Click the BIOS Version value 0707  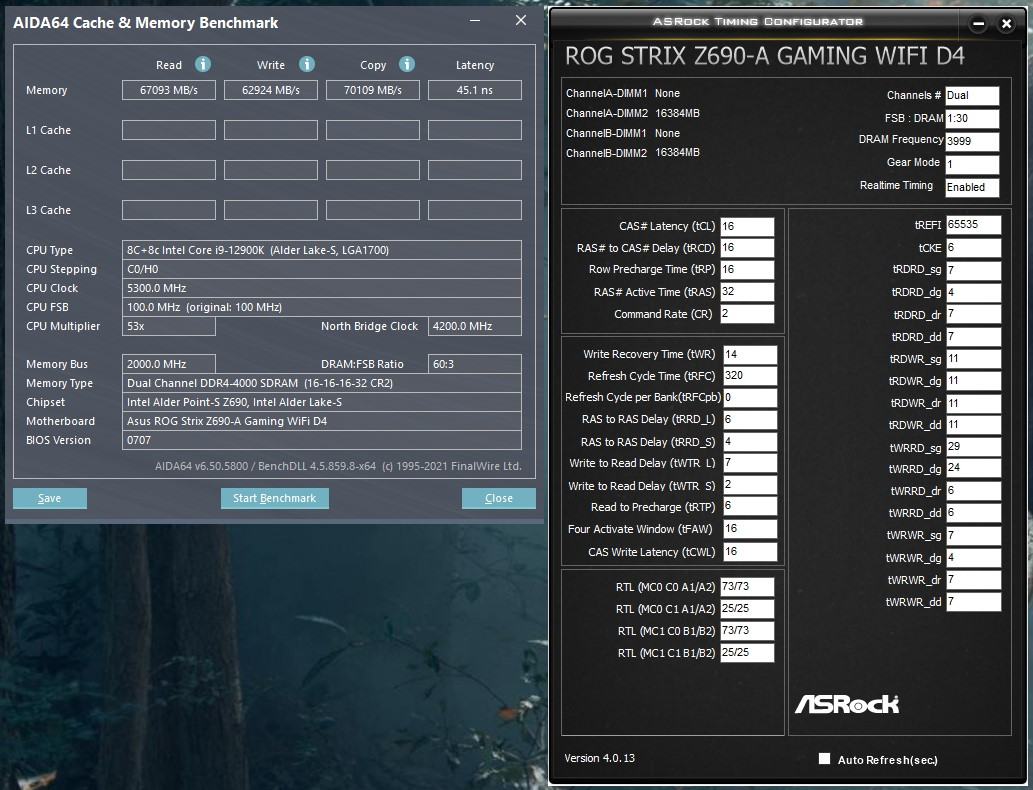(x=321, y=440)
